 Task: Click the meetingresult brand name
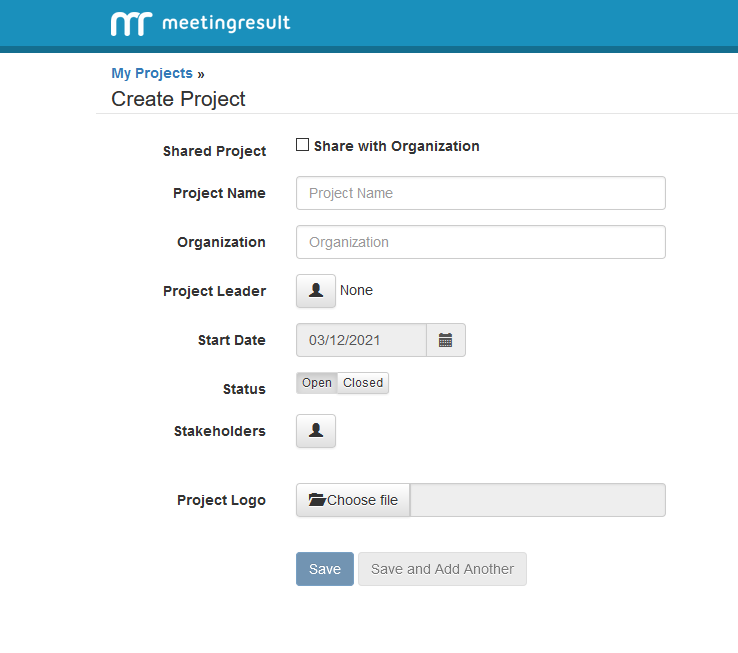pos(225,23)
